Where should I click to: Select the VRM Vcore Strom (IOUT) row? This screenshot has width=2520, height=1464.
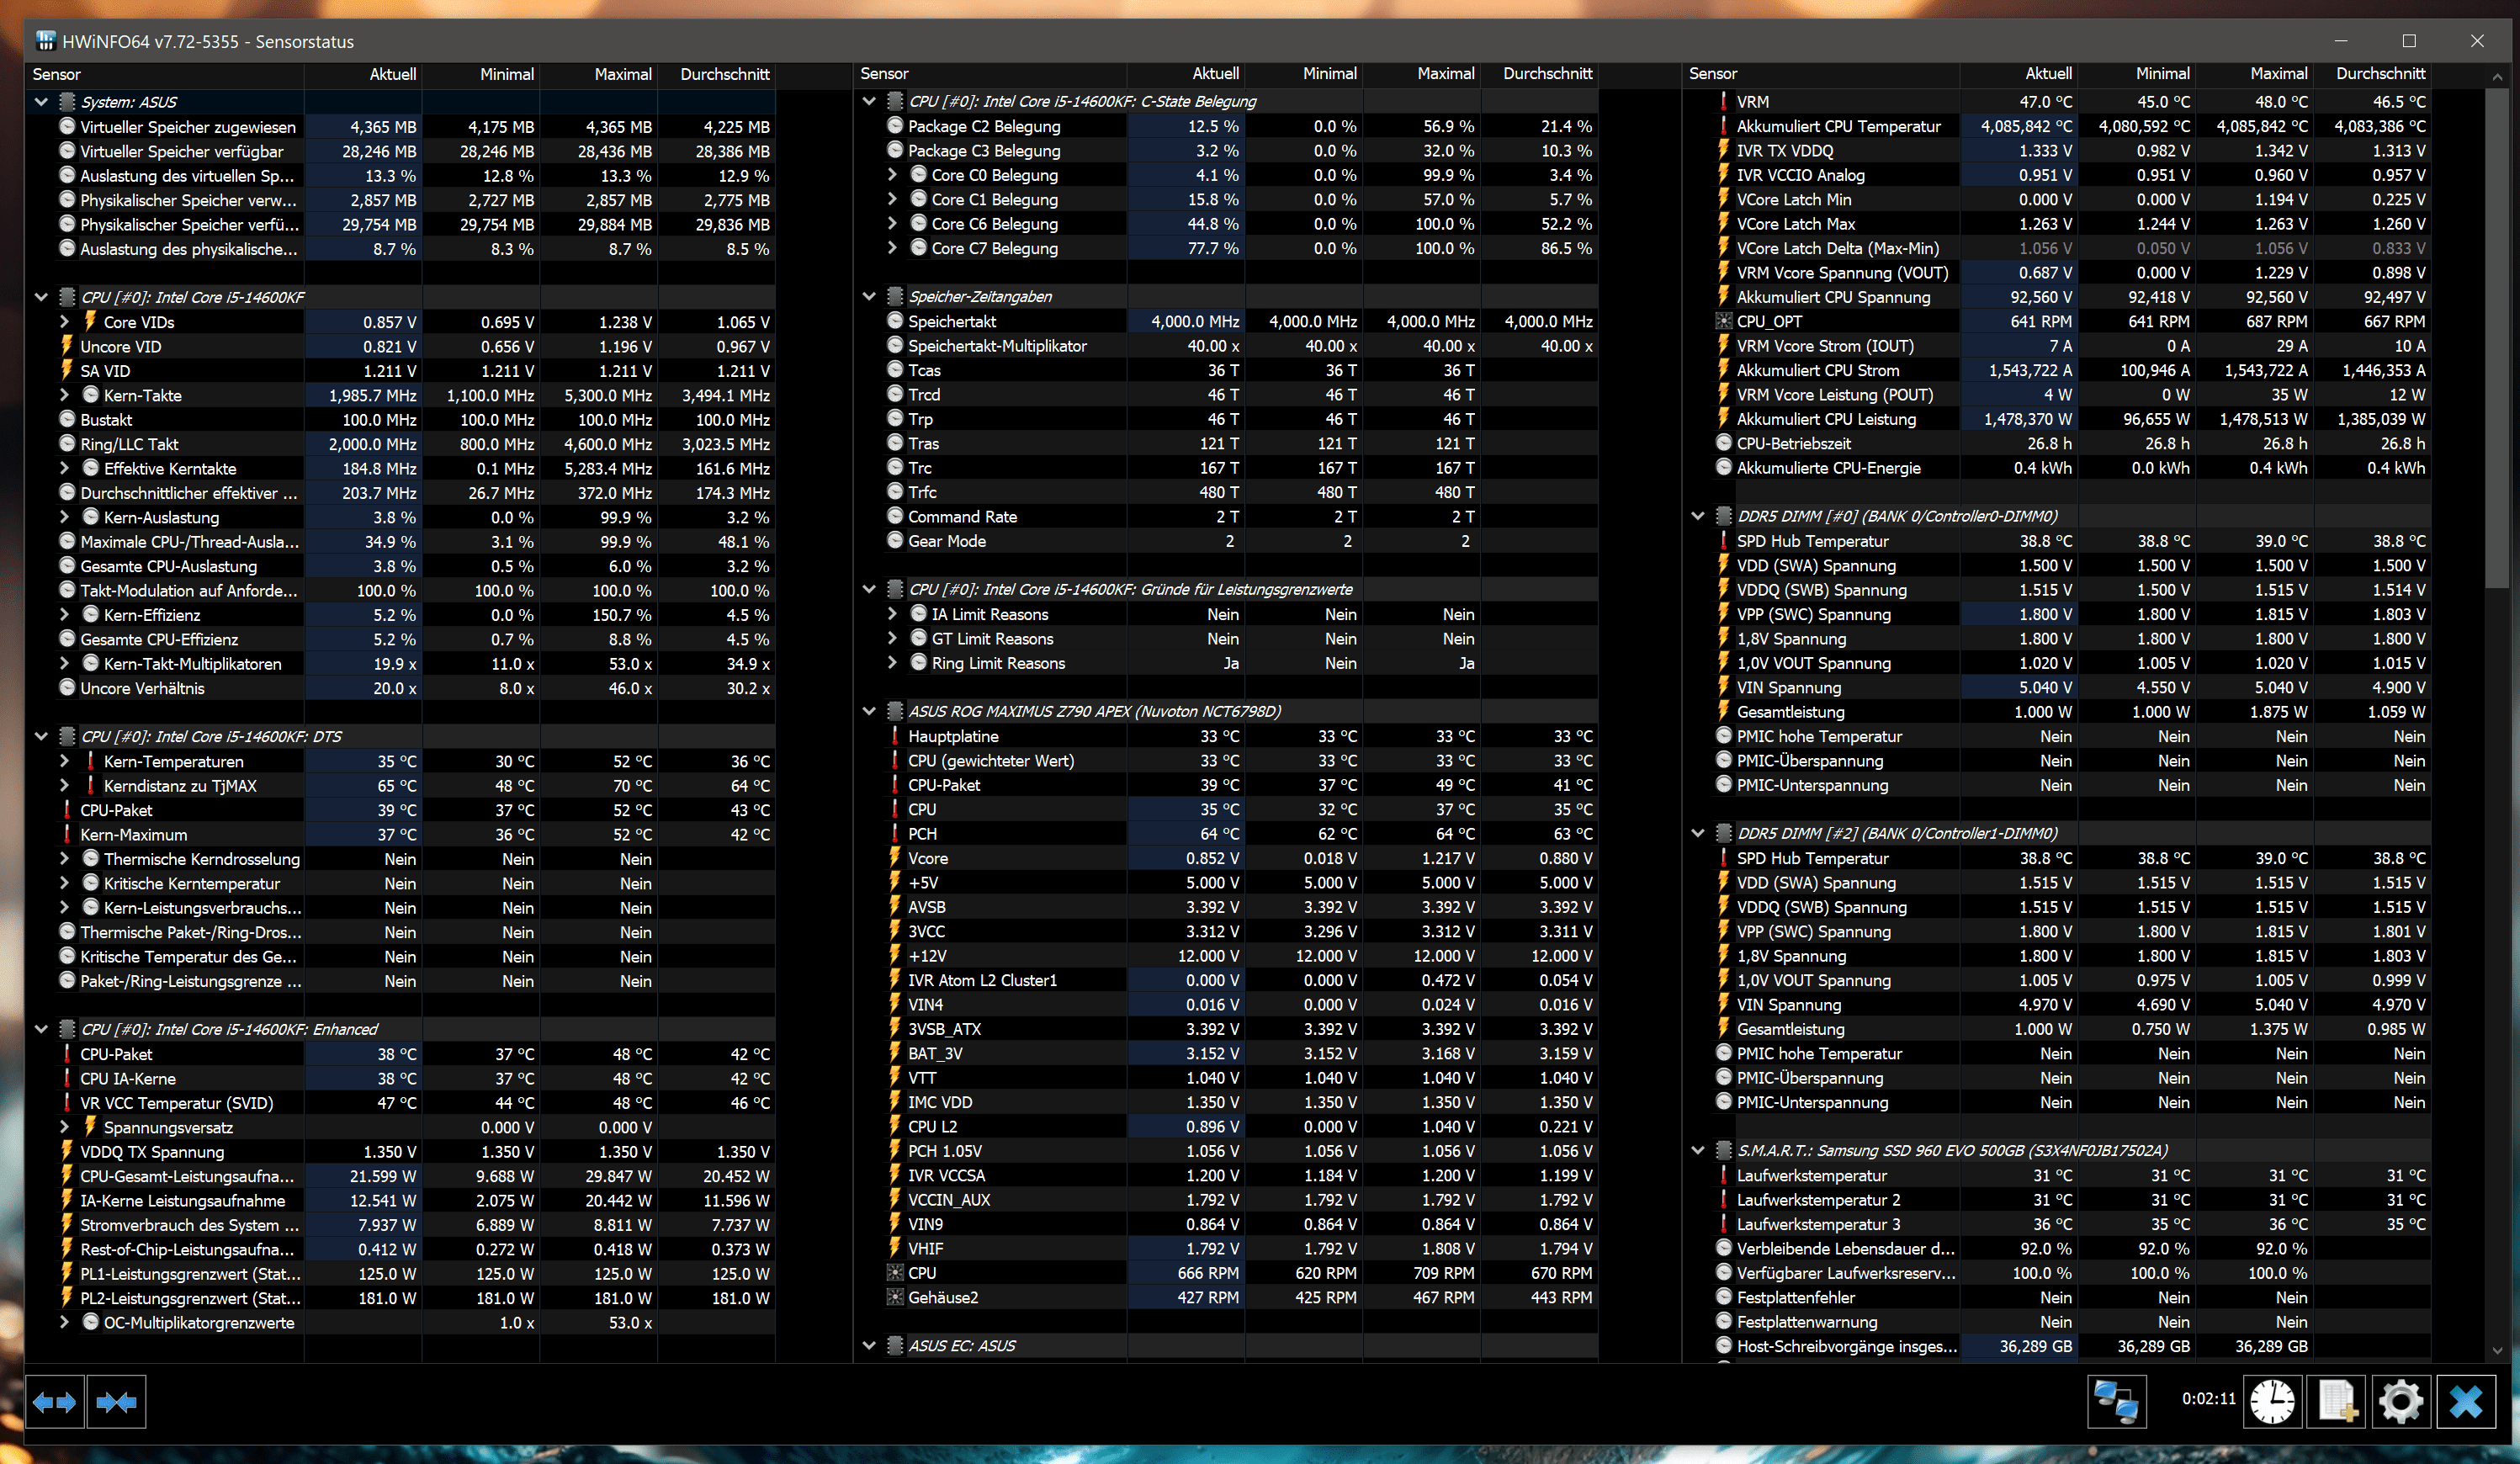click(1825, 346)
